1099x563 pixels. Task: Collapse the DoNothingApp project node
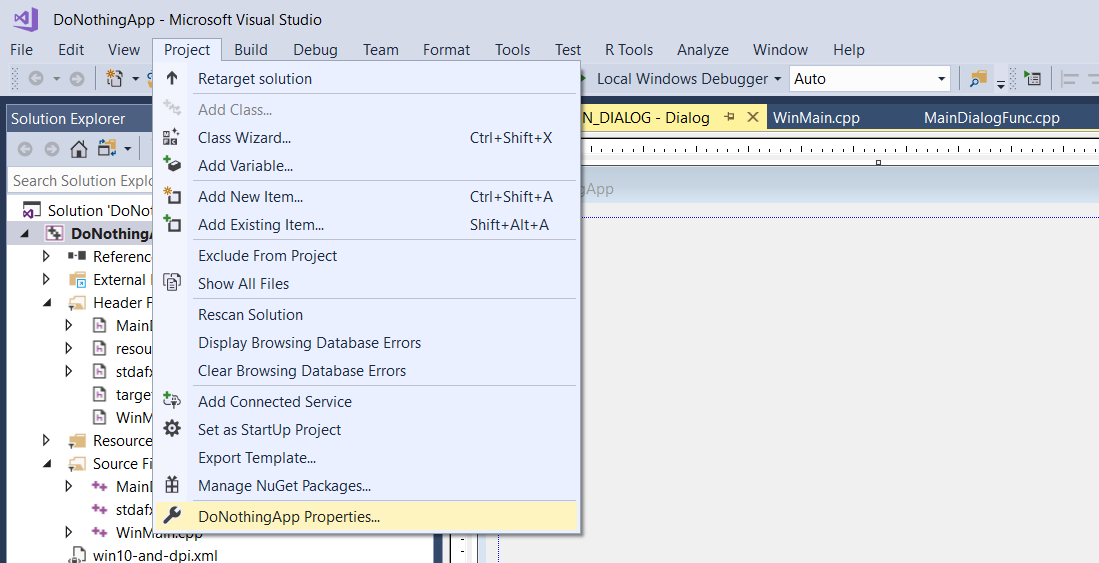click(x=25, y=233)
